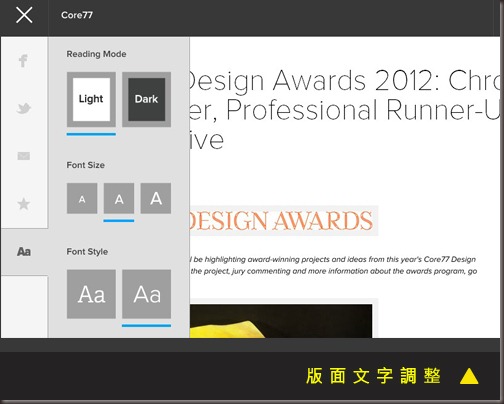Pick the serif-looking first Aa font style

[91, 294]
